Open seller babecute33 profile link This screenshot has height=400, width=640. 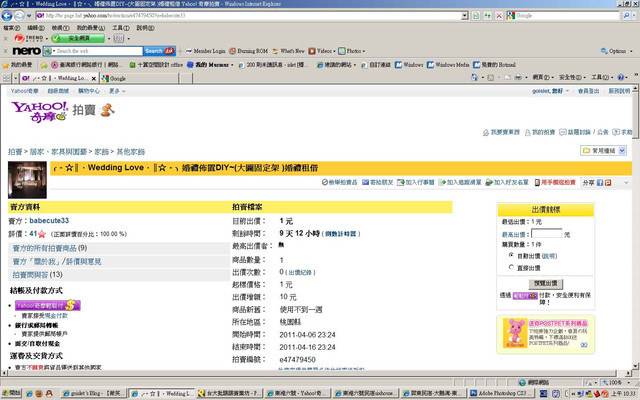click(49, 221)
